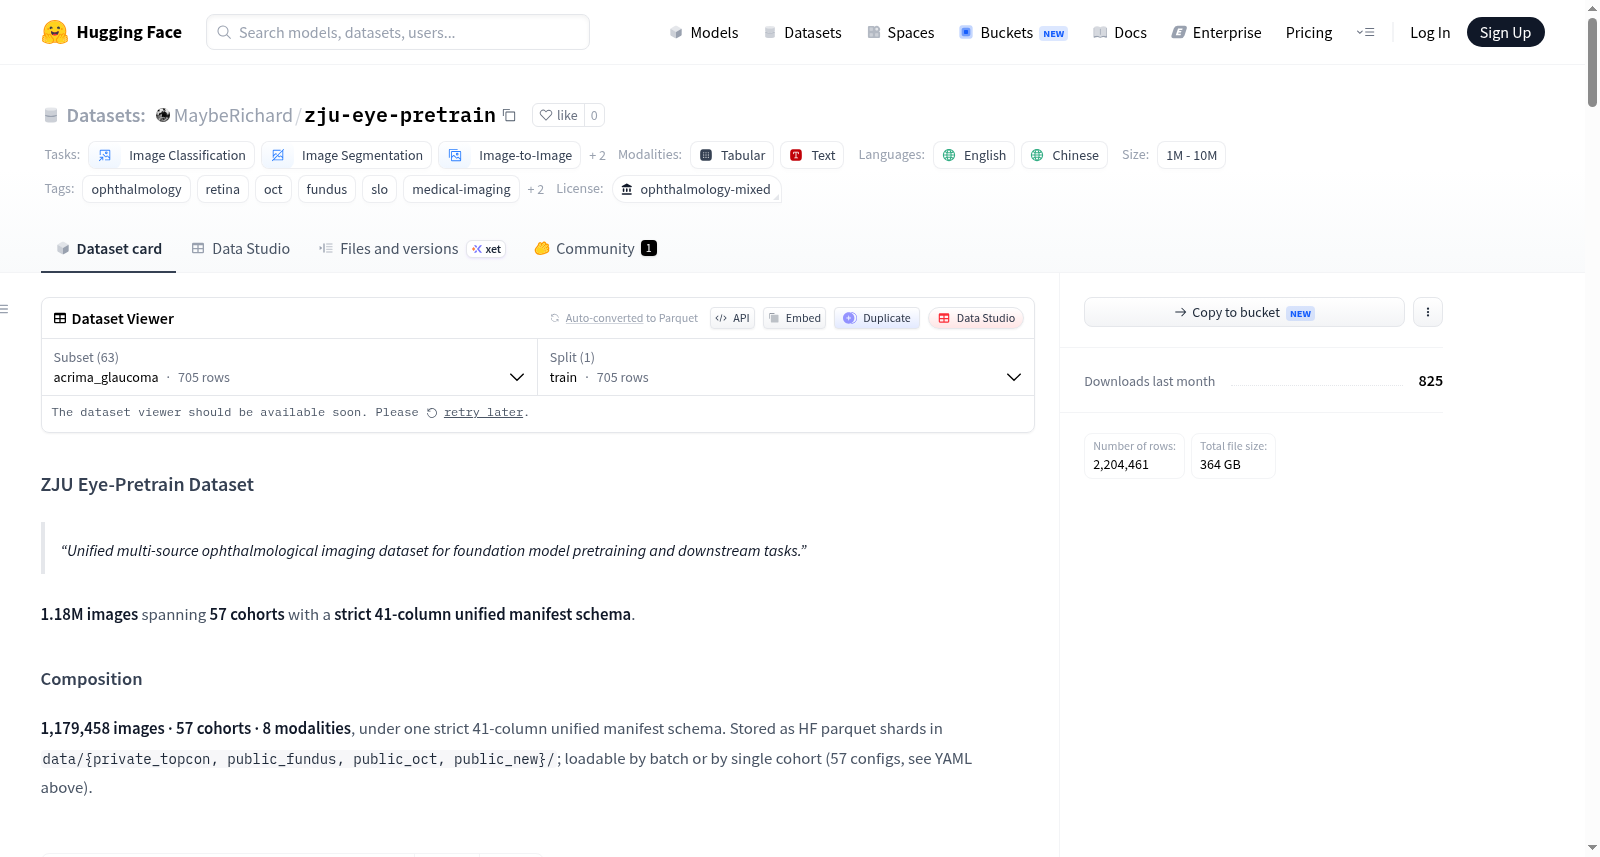Click the owner avatar beside MaybeRichard
The width and height of the screenshot is (1600, 857).
(x=163, y=115)
